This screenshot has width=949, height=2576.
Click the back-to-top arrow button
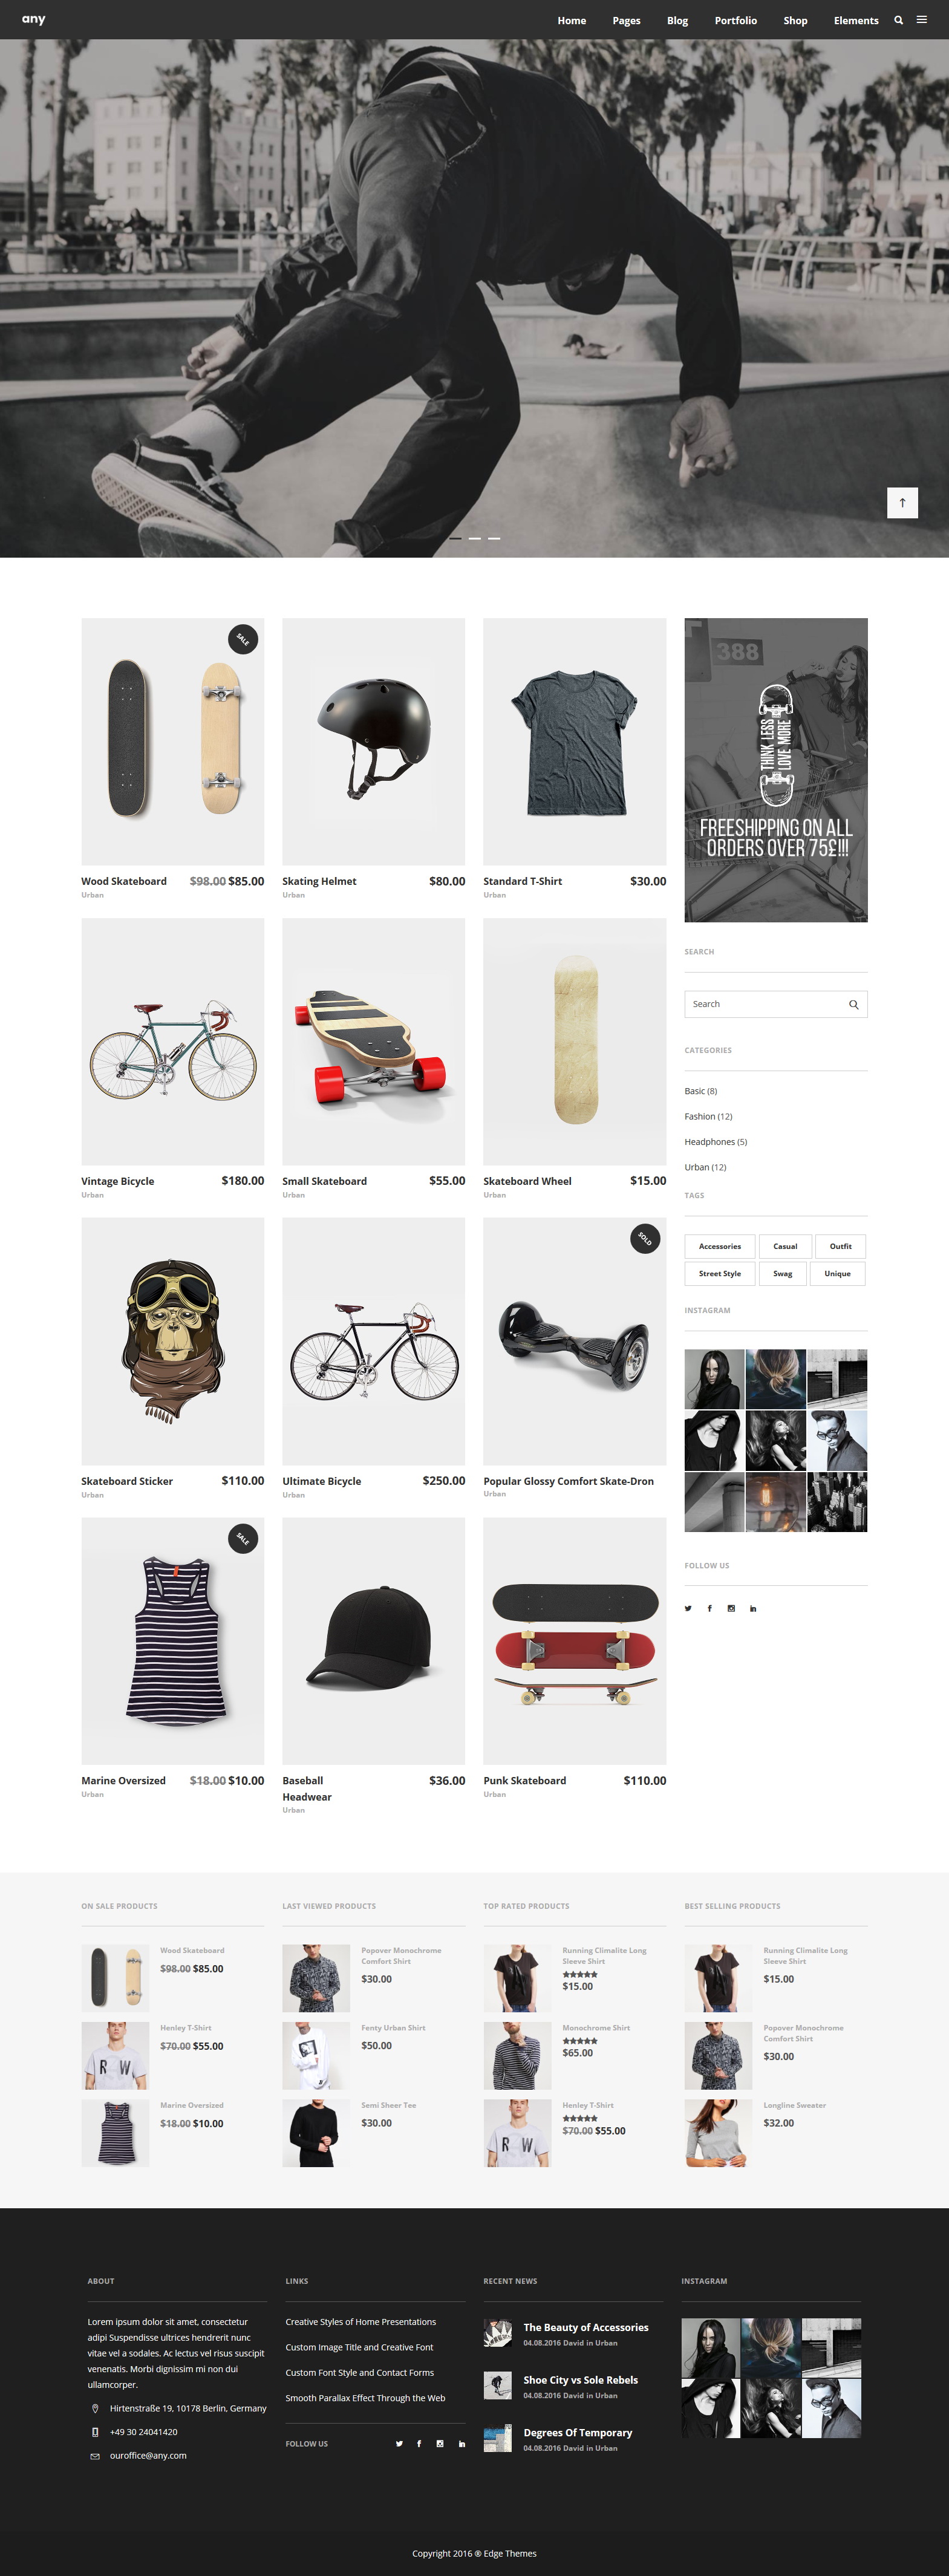[902, 502]
